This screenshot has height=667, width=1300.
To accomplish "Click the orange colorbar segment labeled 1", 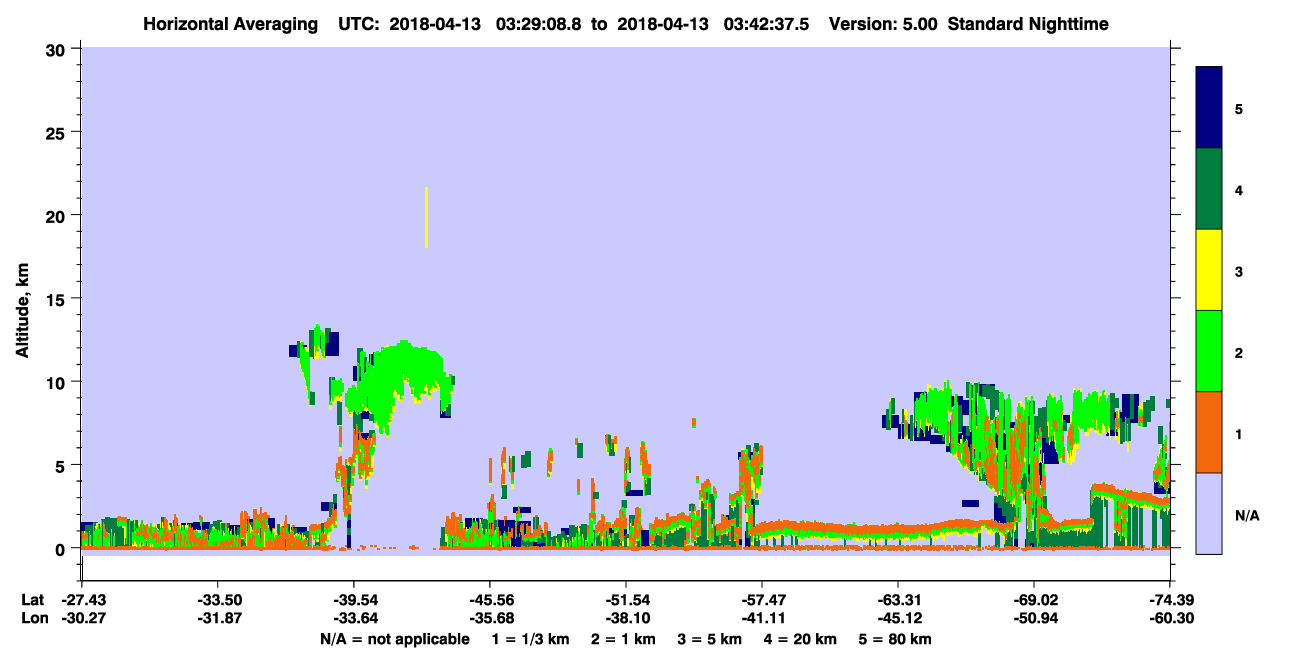I will coord(1209,432).
